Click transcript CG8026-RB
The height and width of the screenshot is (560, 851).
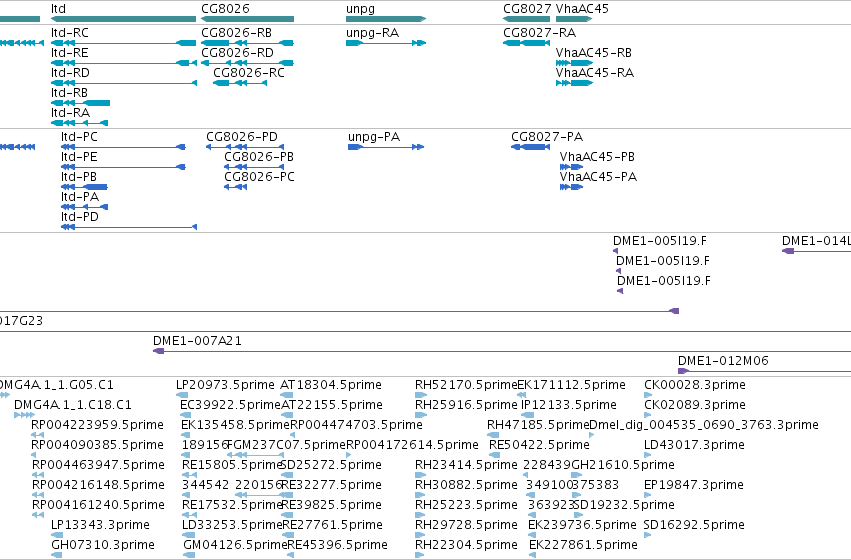pos(236,33)
